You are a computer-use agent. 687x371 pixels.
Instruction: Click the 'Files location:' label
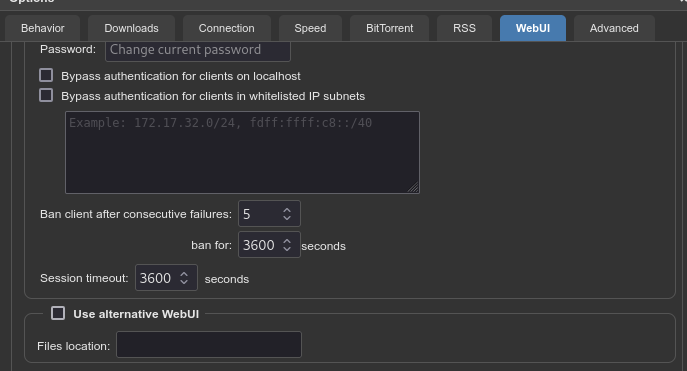pyautogui.click(x=74, y=346)
